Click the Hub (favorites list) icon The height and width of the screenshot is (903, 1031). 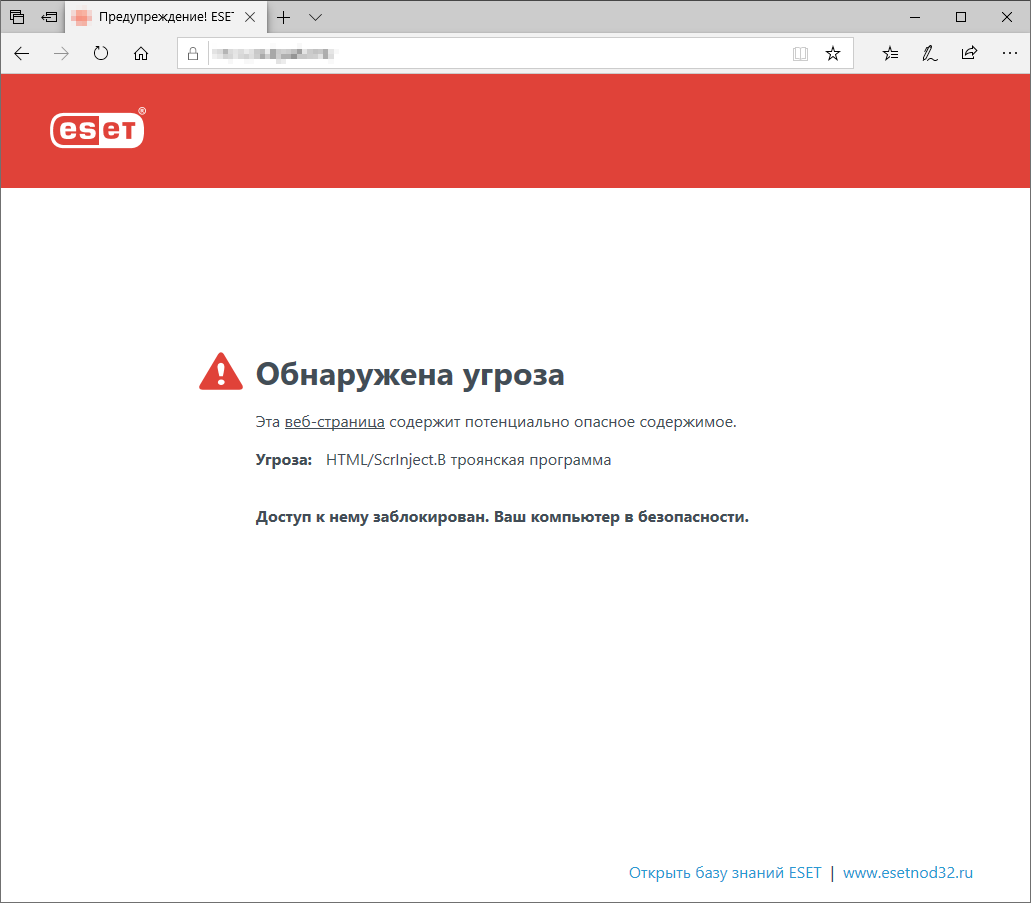click(x=890, y=53)
